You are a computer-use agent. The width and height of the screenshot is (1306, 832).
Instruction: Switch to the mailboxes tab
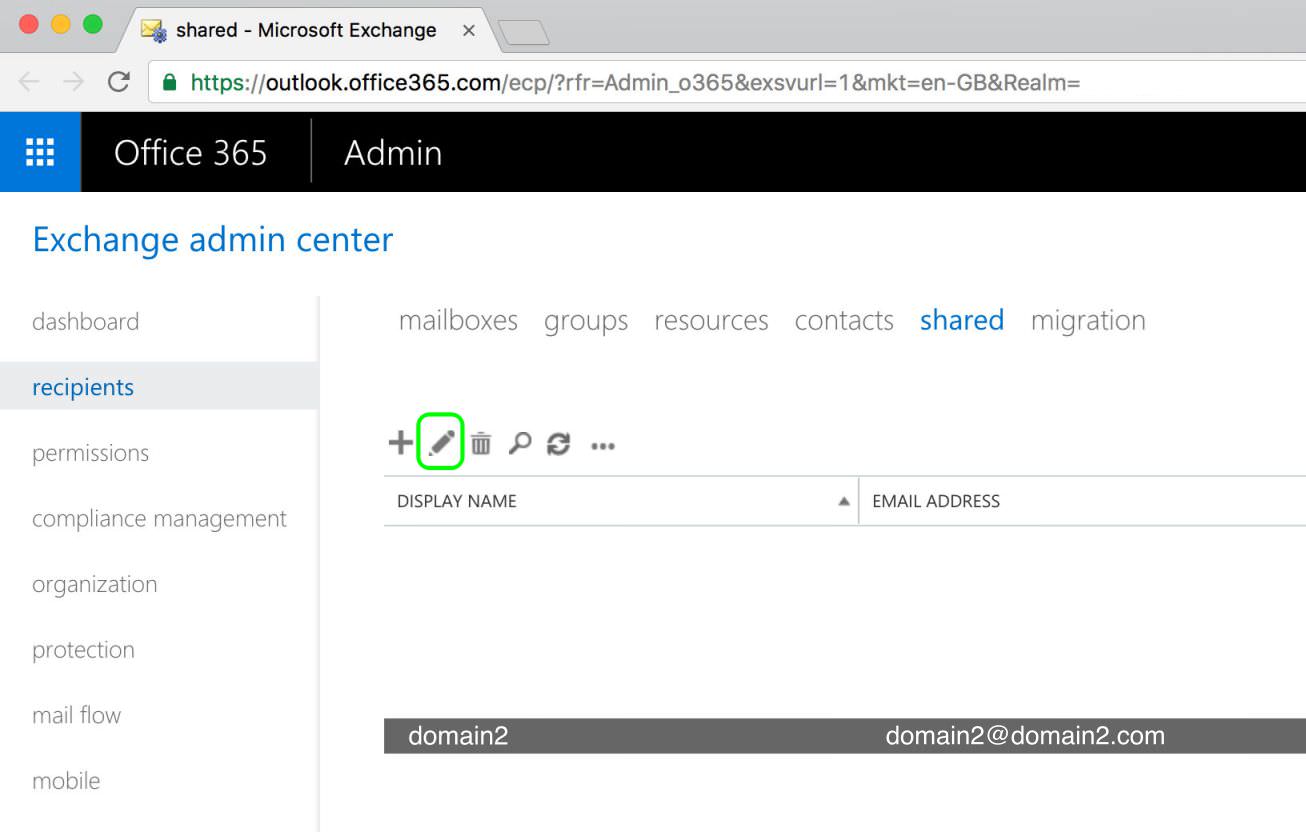458,320
